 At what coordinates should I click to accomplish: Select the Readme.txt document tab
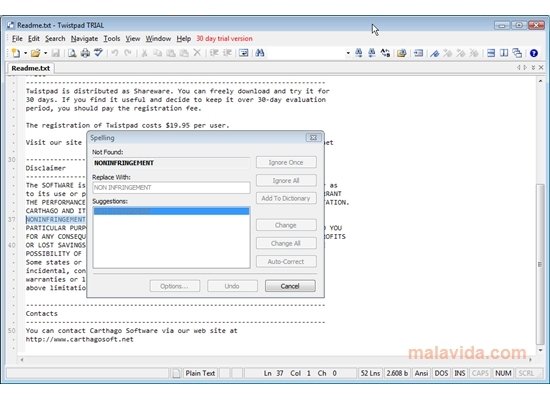pos(31,68)
